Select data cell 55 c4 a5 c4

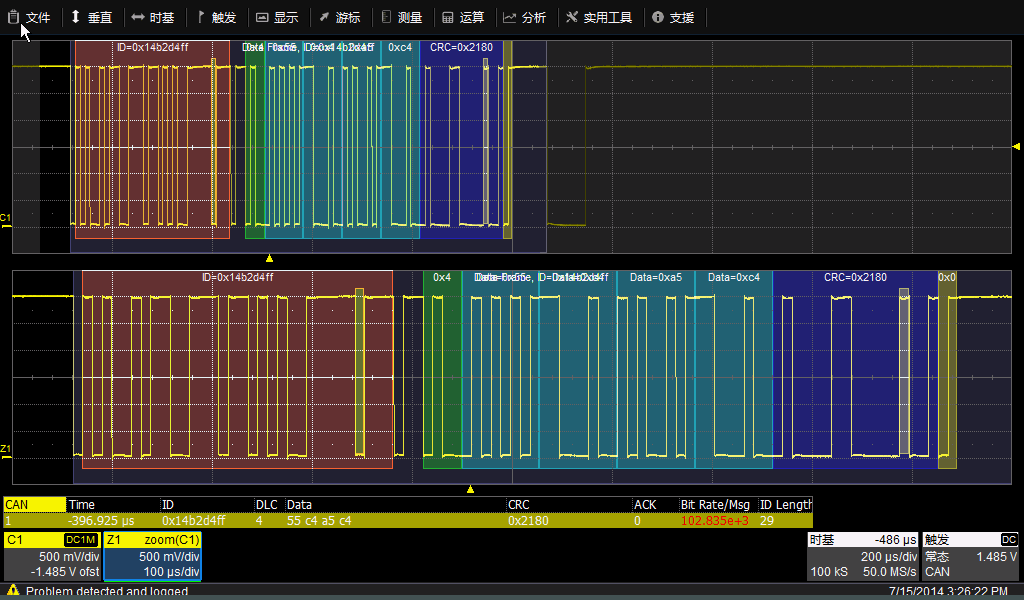(319, 521)
